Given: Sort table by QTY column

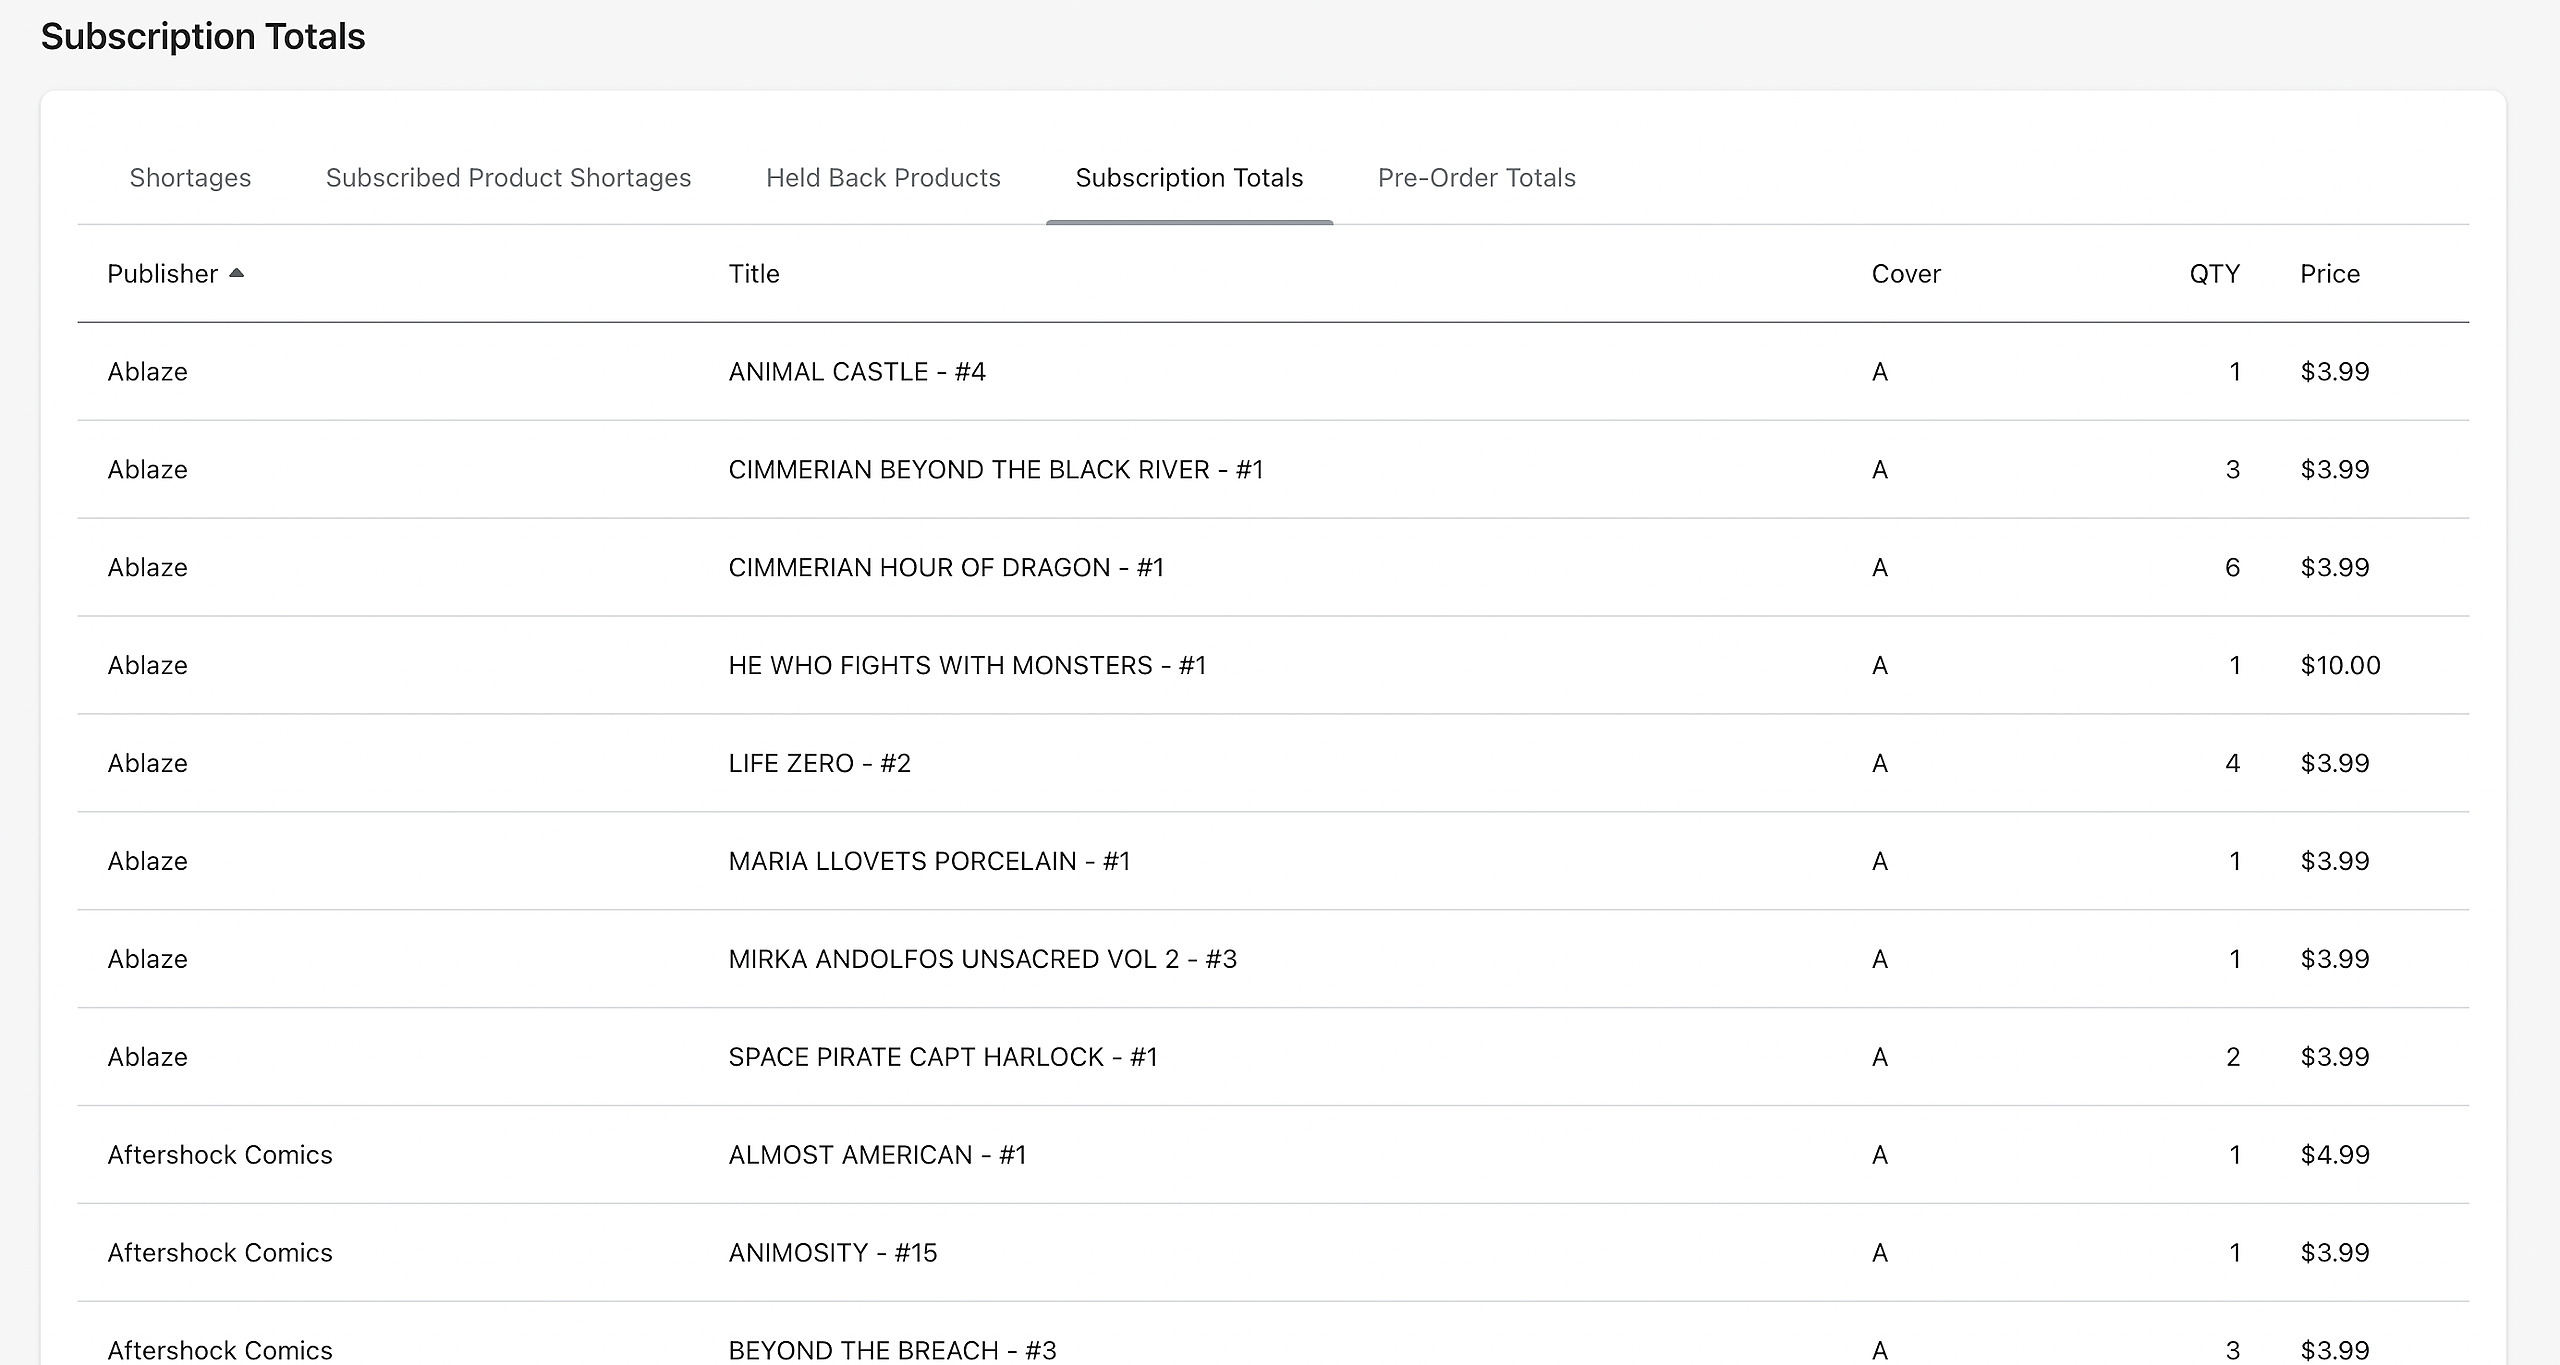Looking at the screenshot, I should (x=2214, y=274).
